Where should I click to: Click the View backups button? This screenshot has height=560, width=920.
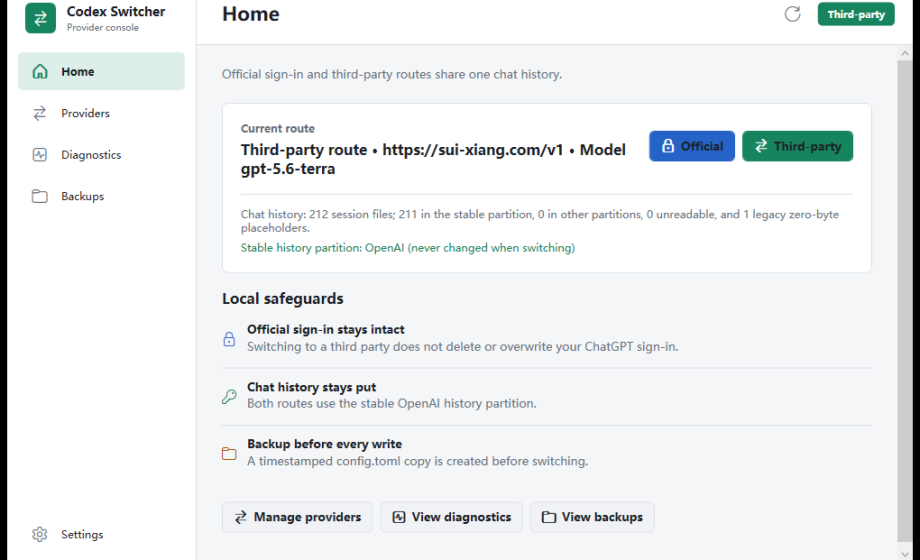(x=592, y=517)
